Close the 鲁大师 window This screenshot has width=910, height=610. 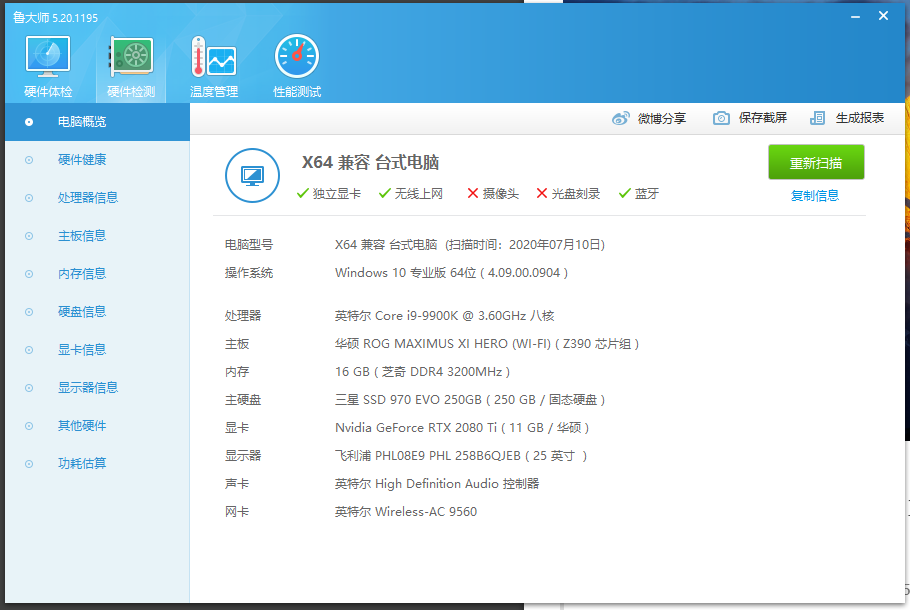pyautogui.click(x=883, y=16)
